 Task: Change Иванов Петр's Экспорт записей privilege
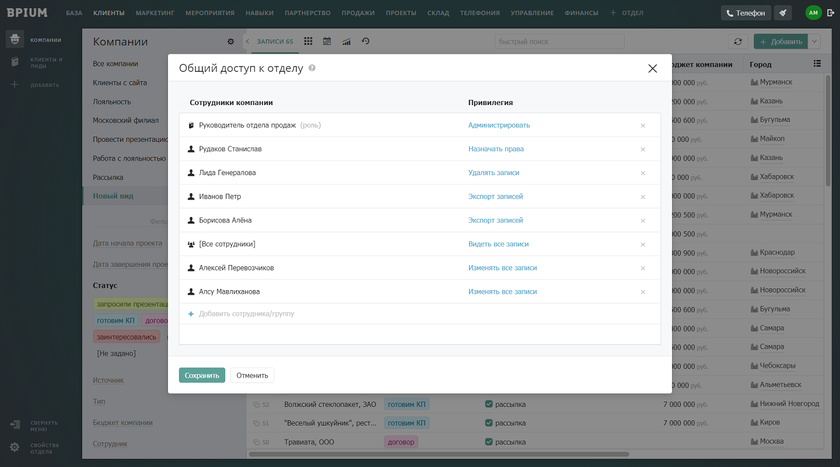[495, 197]
